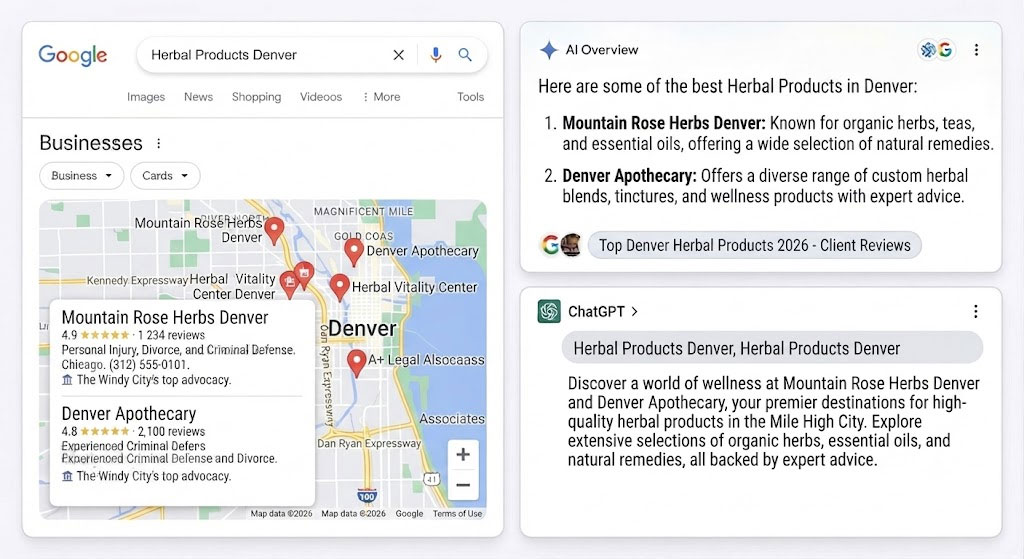Click the map pin beside Herbal Vitality Center label
The width and height of the screenshot is (1024, 559).
point(339,287)
